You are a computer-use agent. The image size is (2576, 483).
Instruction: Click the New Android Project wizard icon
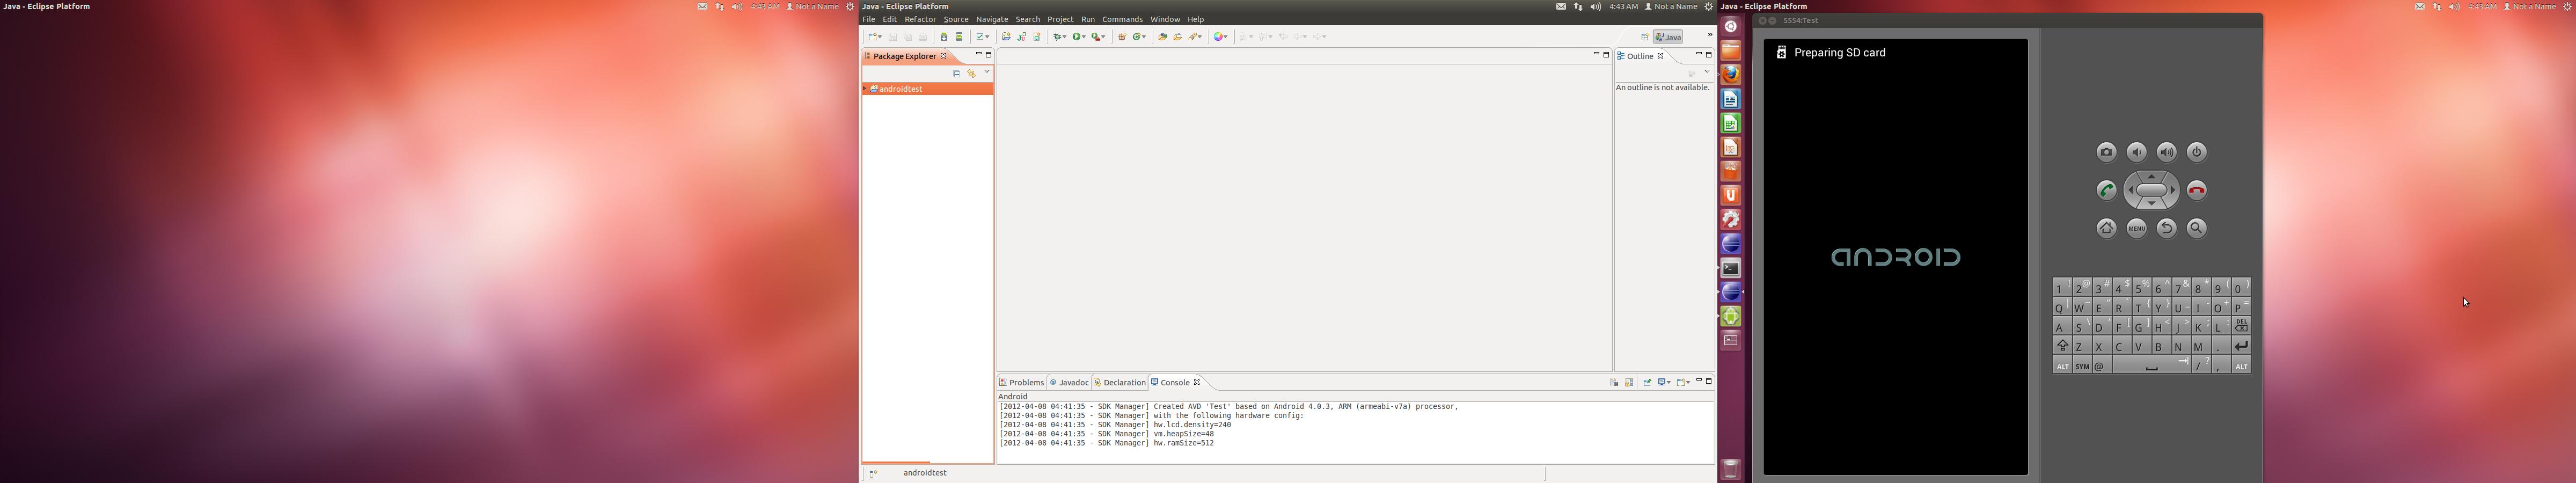(1006, 37)
